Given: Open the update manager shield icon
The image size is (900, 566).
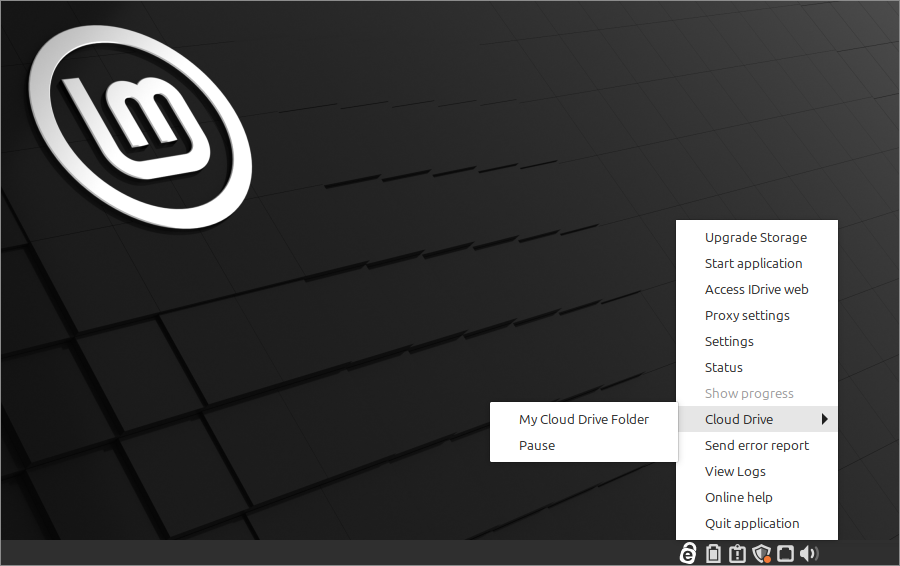Looking at the screenshot, I should click(762, 553).
